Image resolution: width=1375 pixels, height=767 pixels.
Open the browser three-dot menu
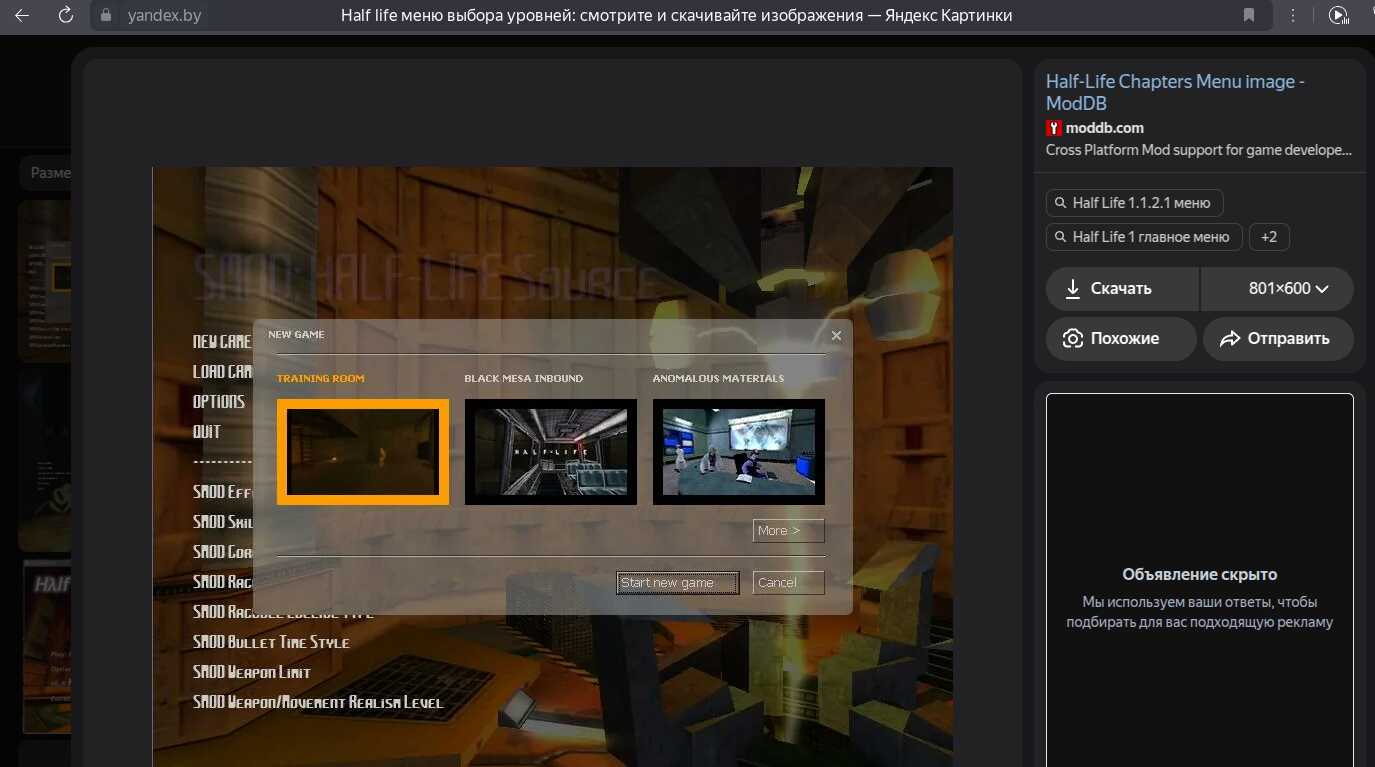[1293, 15]
